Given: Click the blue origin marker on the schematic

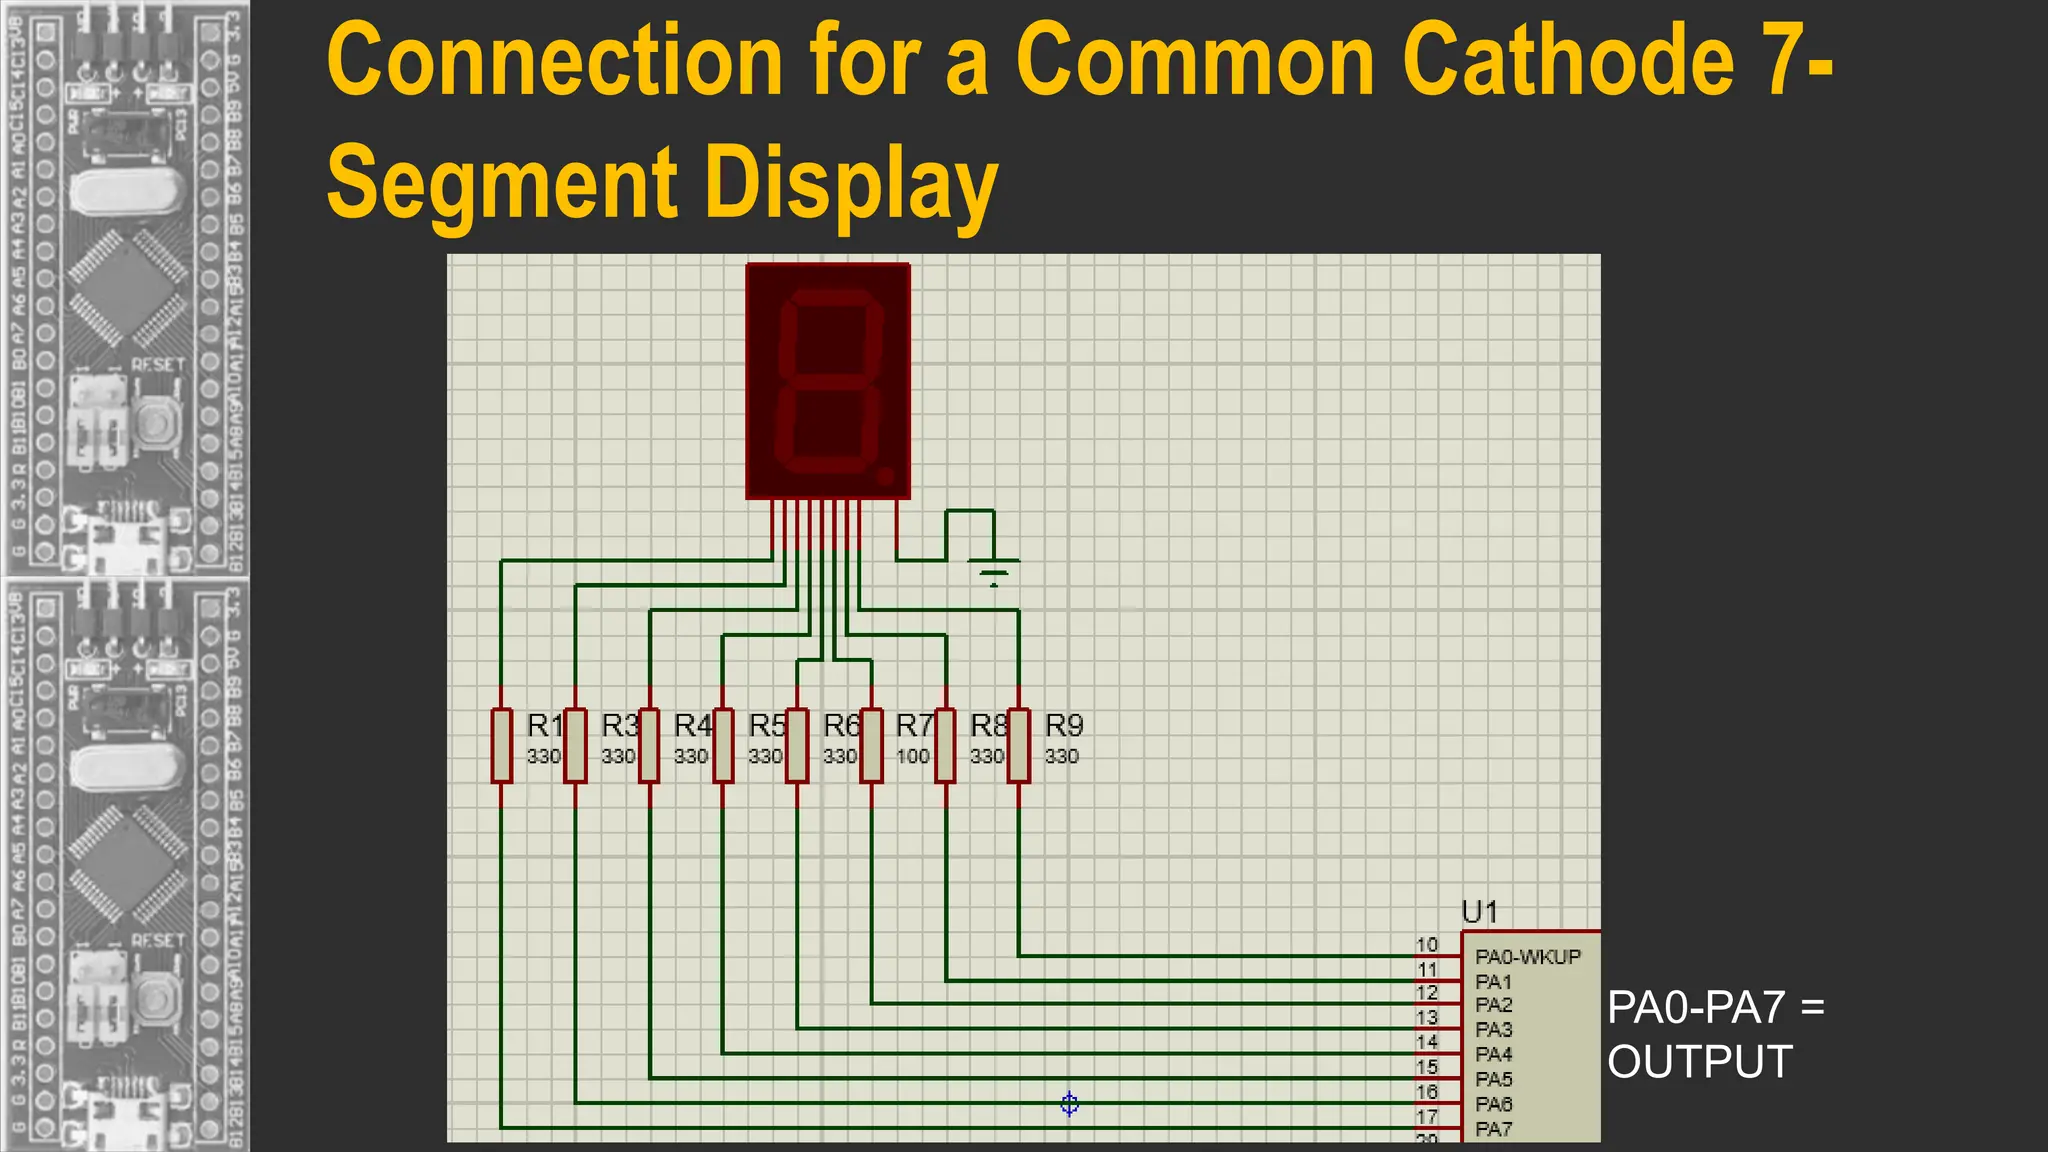Looking at the screenshot, I should [x=1070, y=1104].
